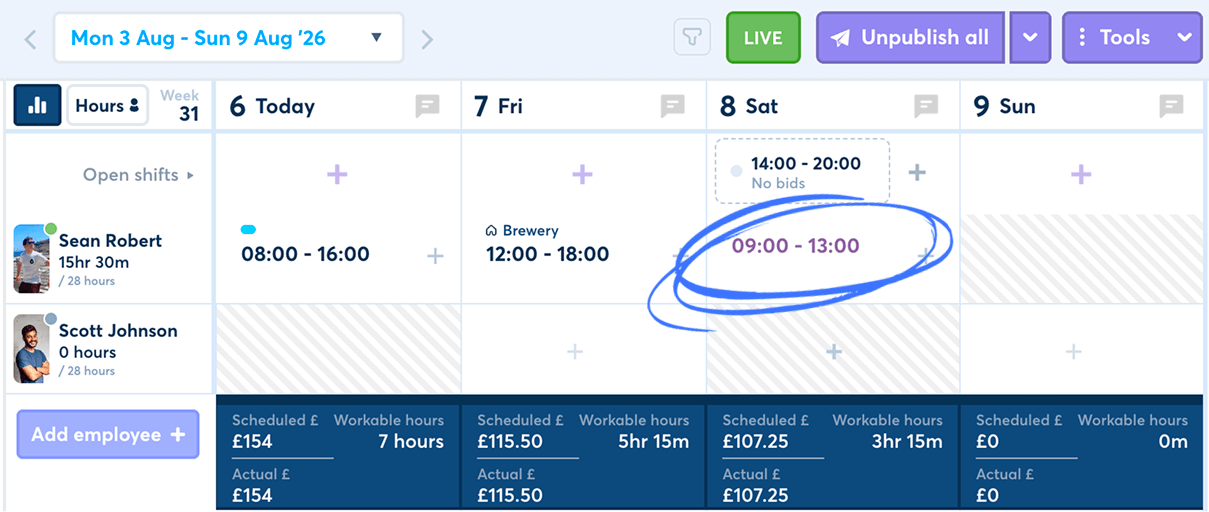Open the filter funnel icon
Viewport: 1209px width, 512px height.
(691, 38)
